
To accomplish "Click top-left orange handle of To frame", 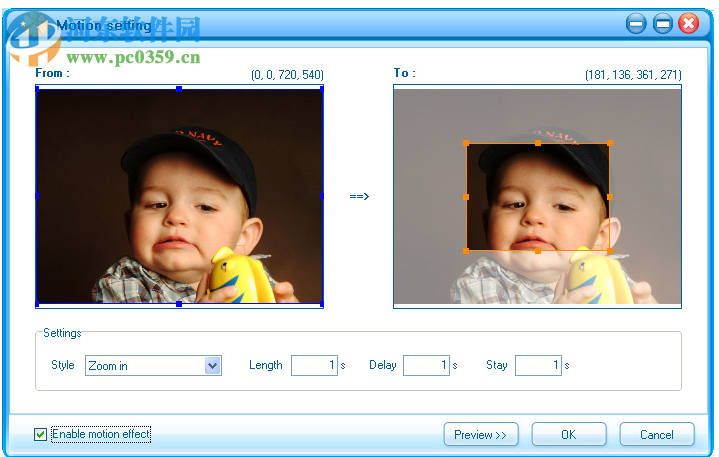I will (466, 143).
